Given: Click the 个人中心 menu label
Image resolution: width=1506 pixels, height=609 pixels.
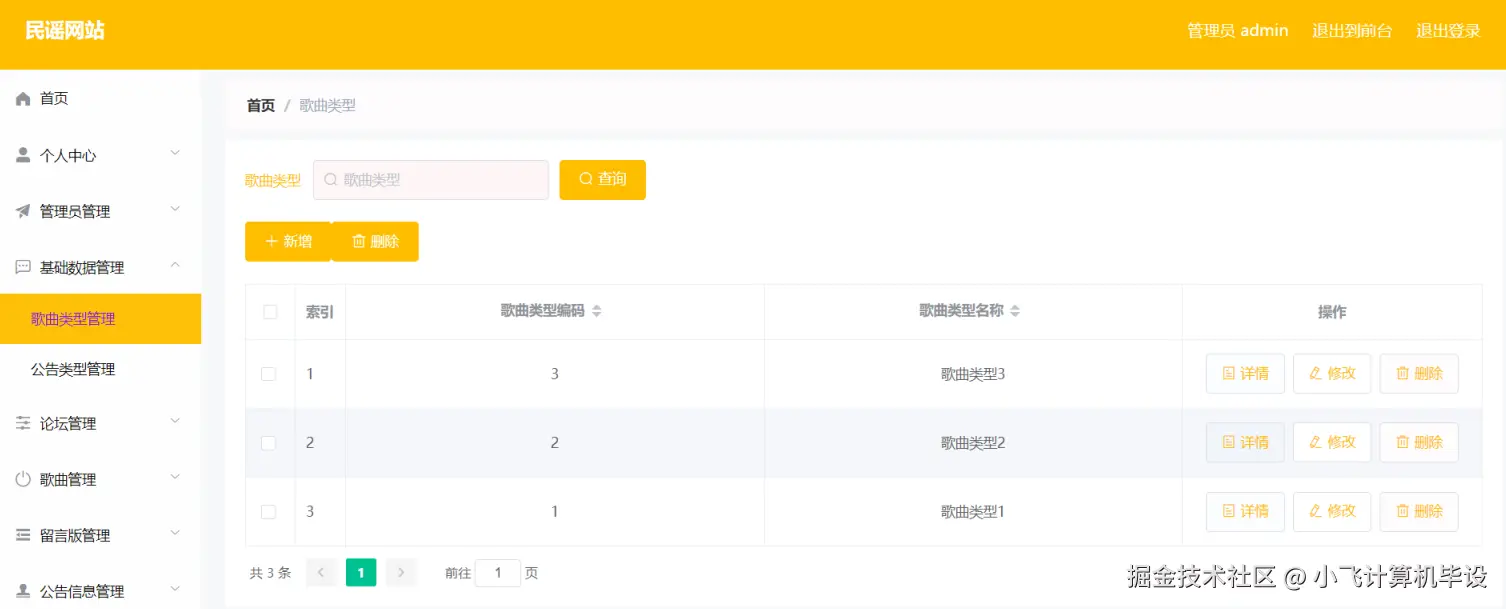Looking at the screenshot, I should click(x=68, y=156).
